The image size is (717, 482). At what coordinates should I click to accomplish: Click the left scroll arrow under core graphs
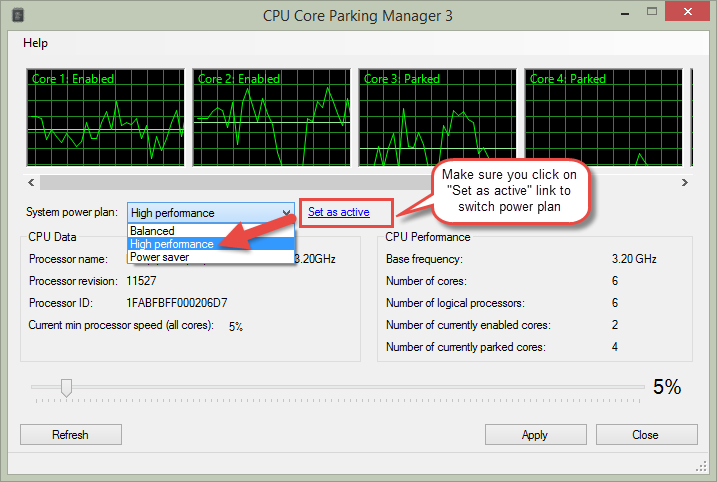point(31,182)
